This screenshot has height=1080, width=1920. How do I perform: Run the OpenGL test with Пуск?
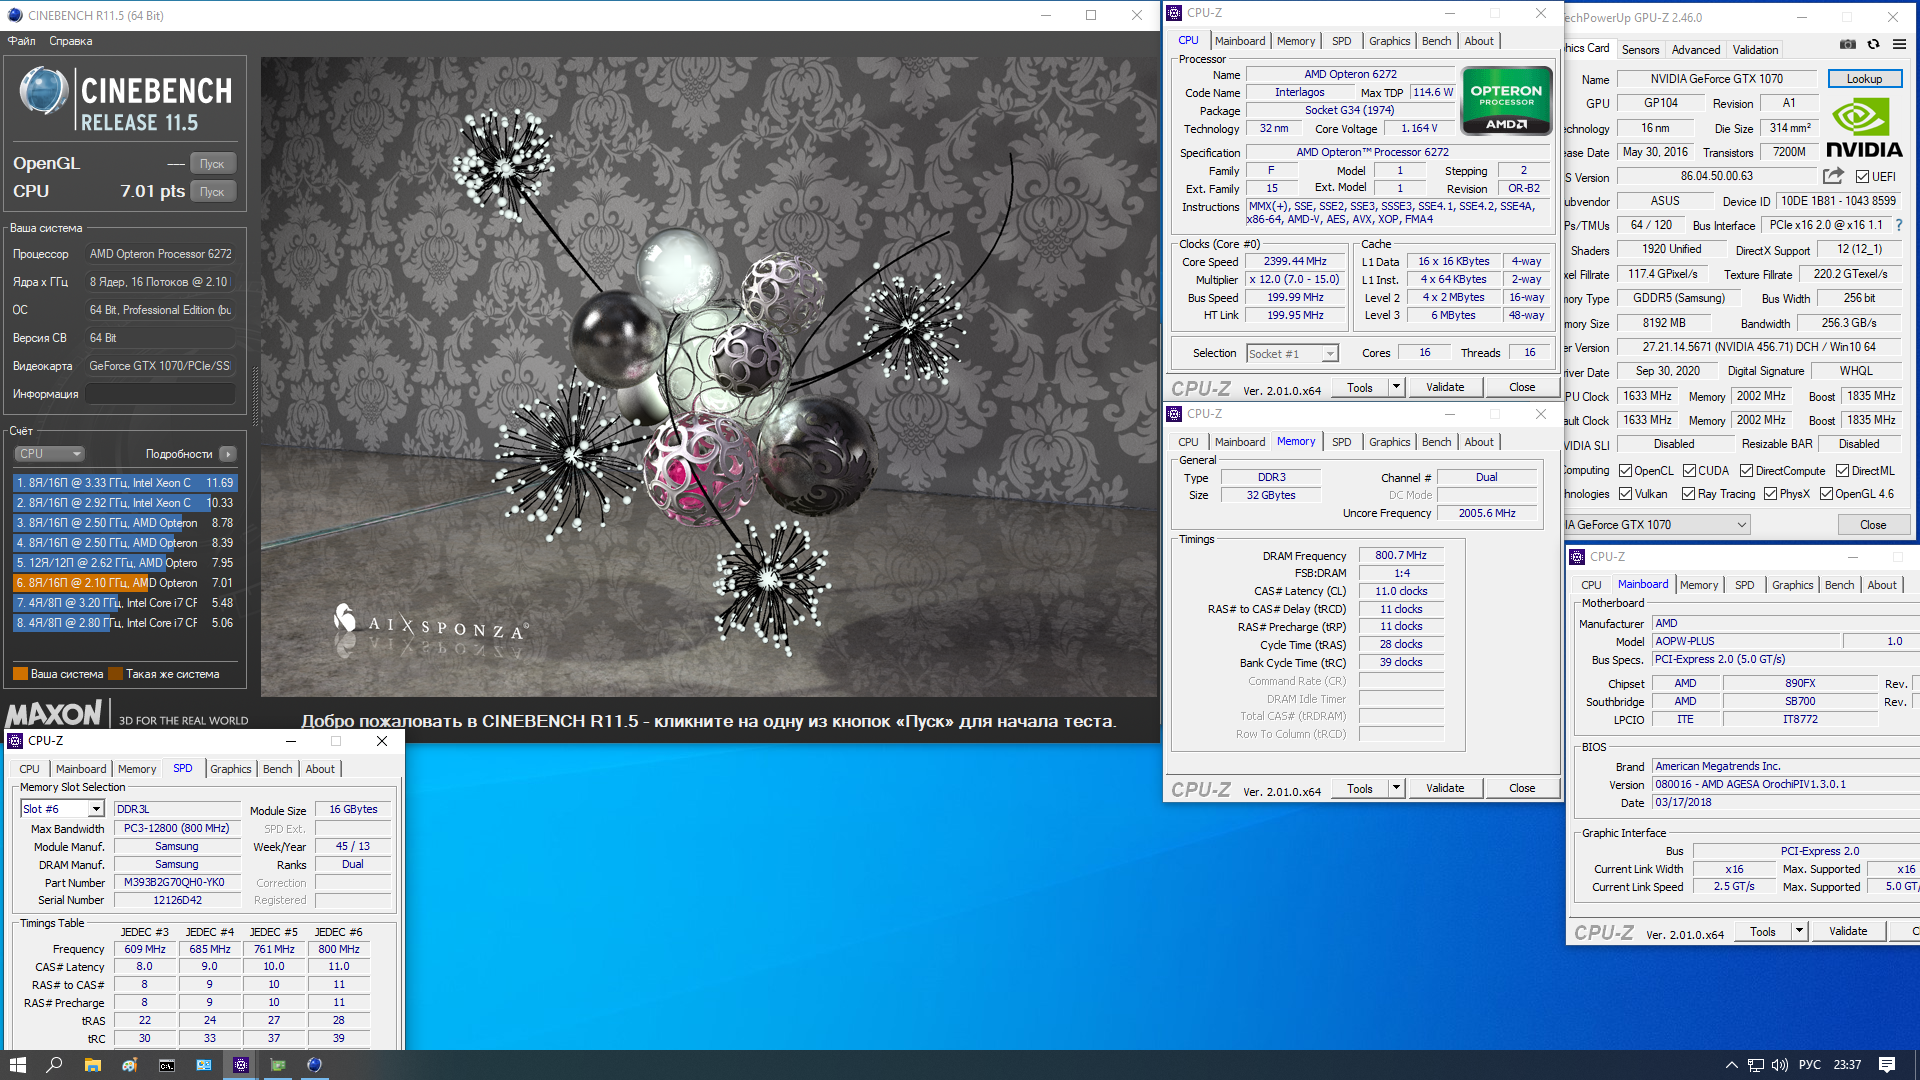(x=212, y=164)
